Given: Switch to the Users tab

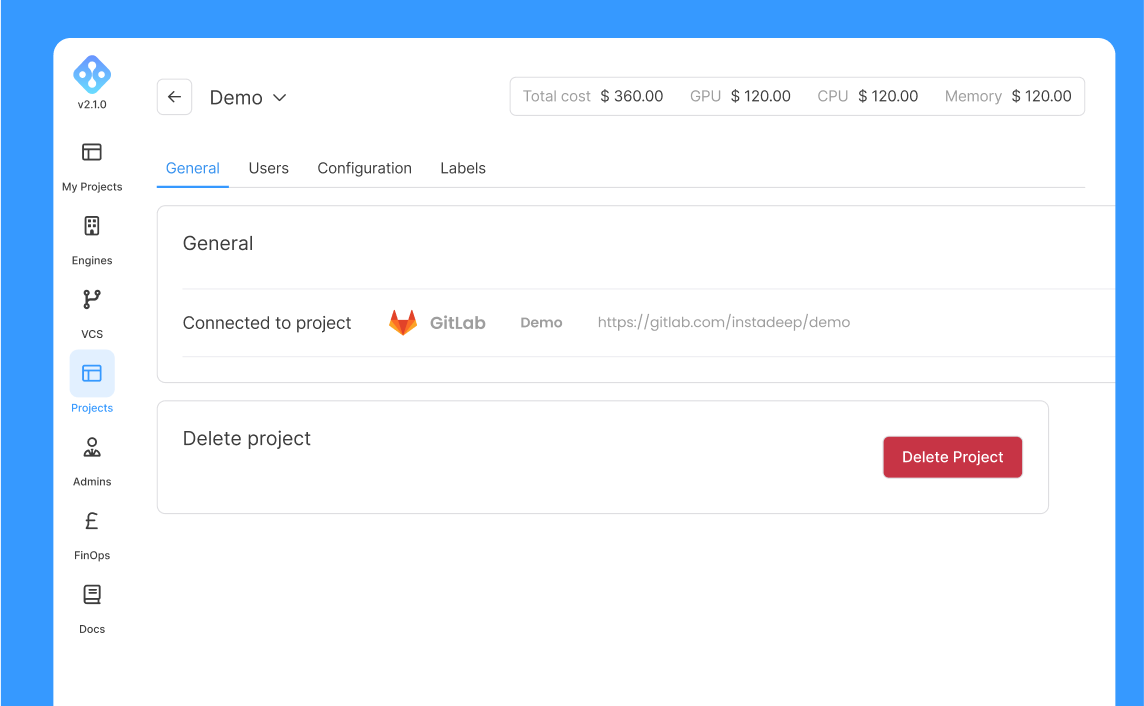Looking at the screenshot, I should [268, 168].
